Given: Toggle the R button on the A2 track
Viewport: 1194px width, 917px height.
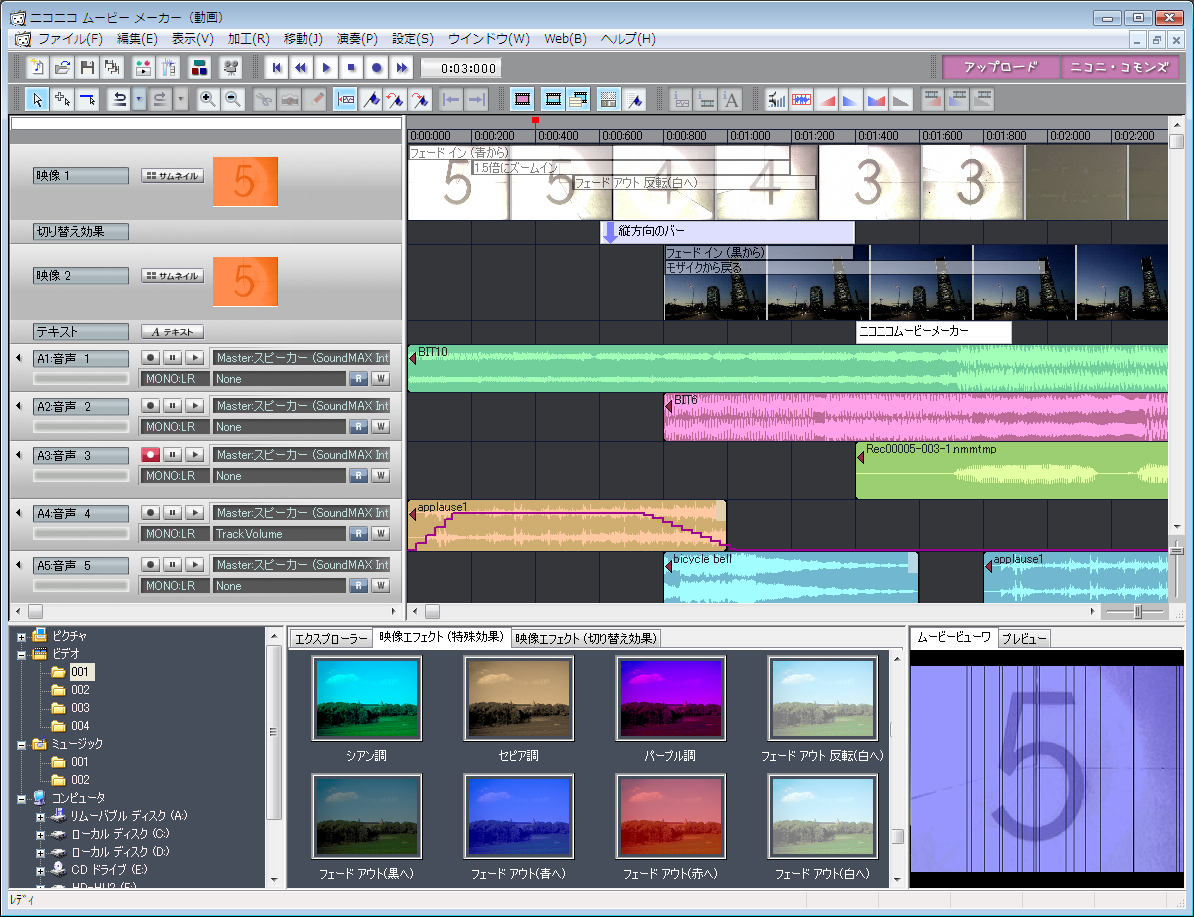Looking at the screenshot, I should [359, 427].
